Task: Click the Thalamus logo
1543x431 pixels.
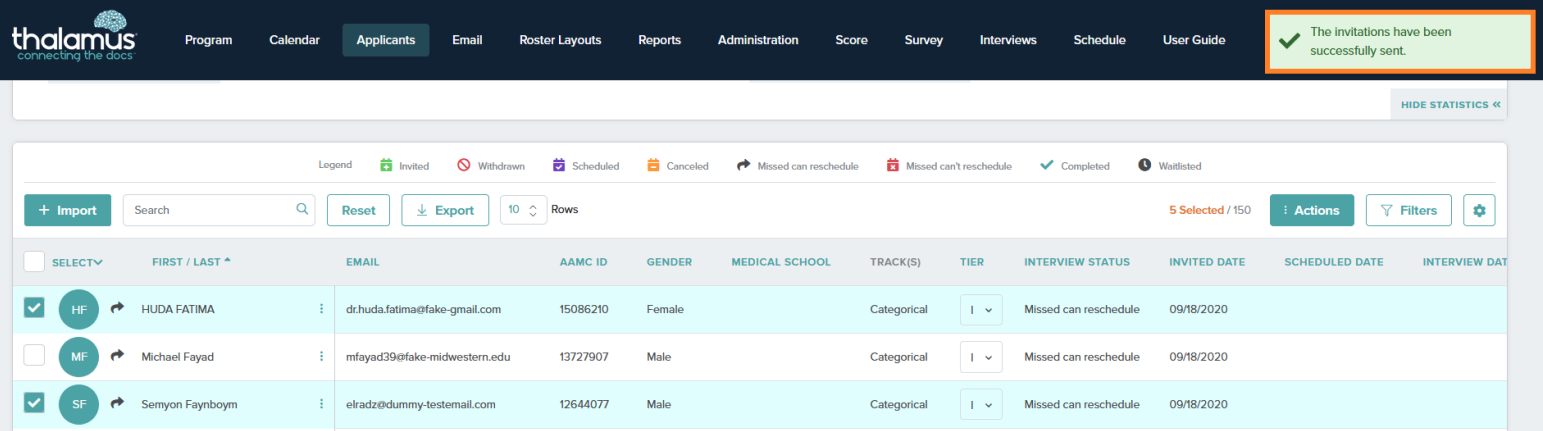Action: click(x=74, y=36)
